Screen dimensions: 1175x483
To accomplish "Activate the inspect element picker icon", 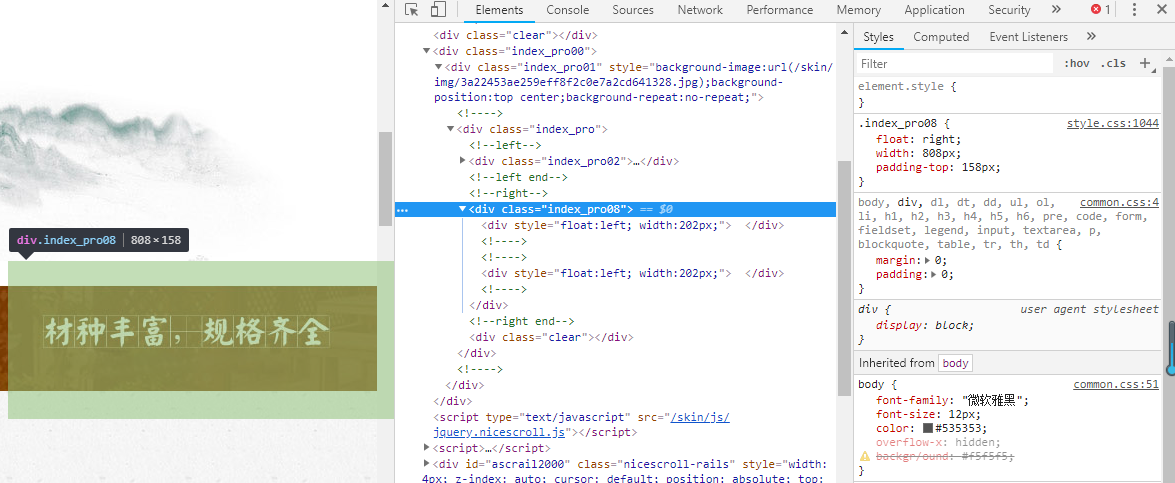I will 411,10.
